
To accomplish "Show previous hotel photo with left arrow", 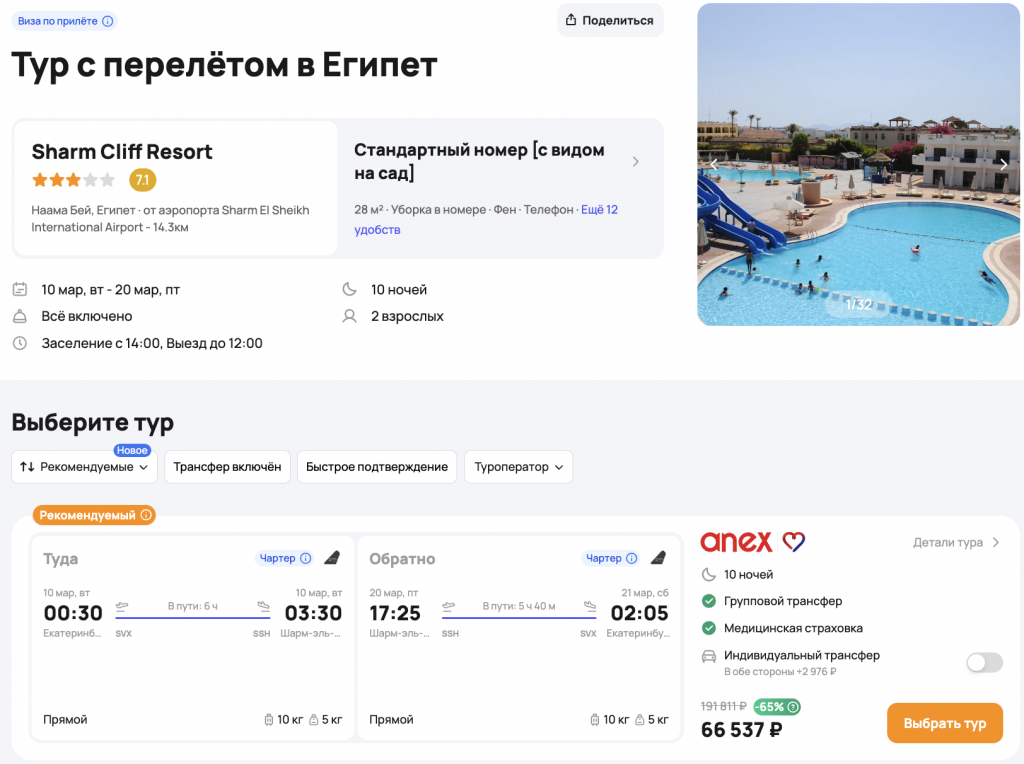I will [x=714, y=164].
